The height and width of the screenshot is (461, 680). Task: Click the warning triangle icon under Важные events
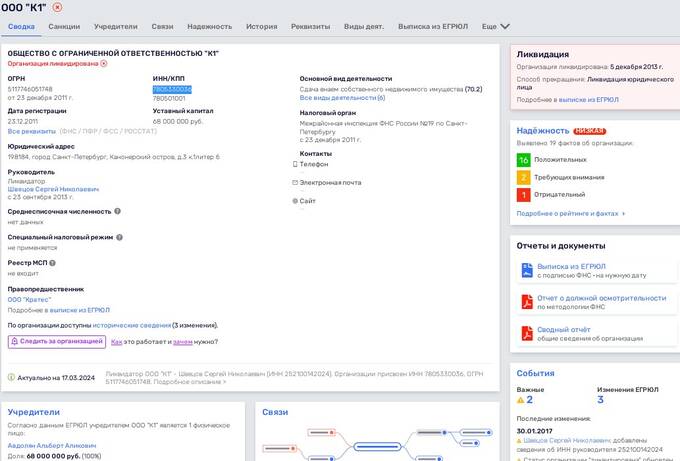click(x=520, y=400)
